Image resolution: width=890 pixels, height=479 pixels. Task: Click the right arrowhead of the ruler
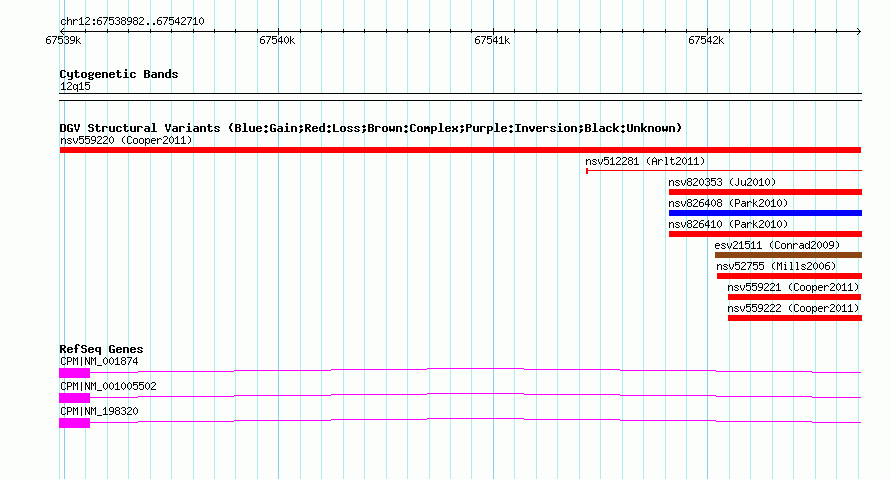pyautogui.click(x=859, y=31)
